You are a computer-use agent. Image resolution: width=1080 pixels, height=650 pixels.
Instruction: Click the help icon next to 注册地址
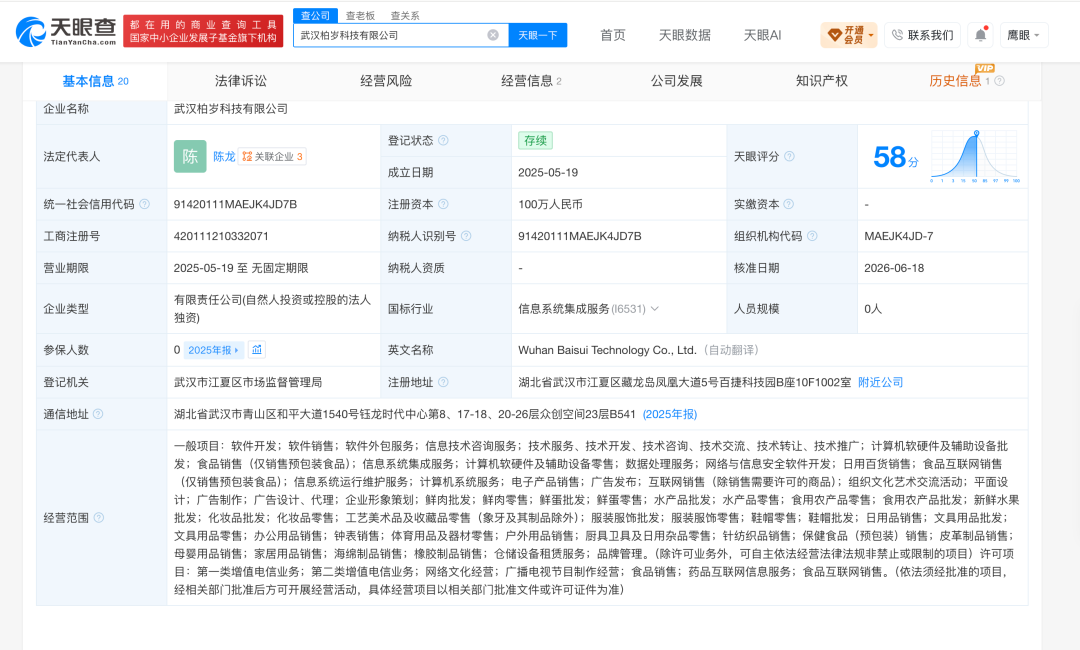coord(444,382)
